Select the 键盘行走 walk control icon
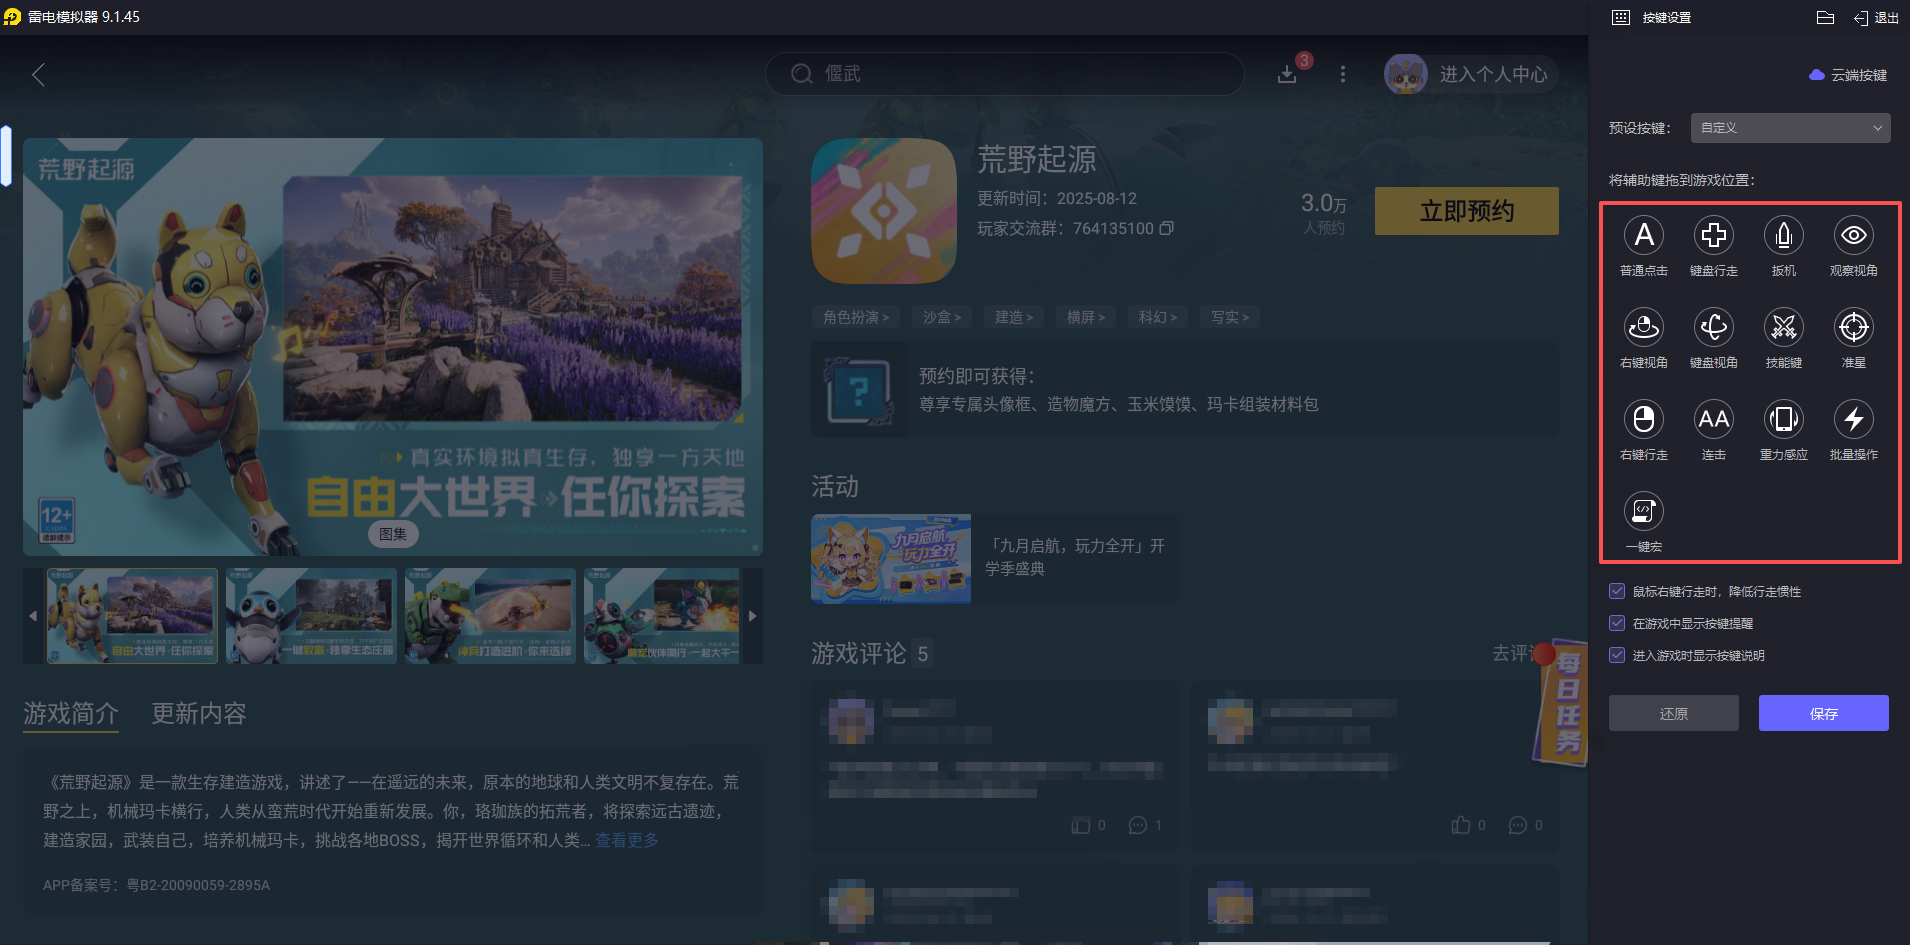The image size is (1910, 945). click(1713, 235)
